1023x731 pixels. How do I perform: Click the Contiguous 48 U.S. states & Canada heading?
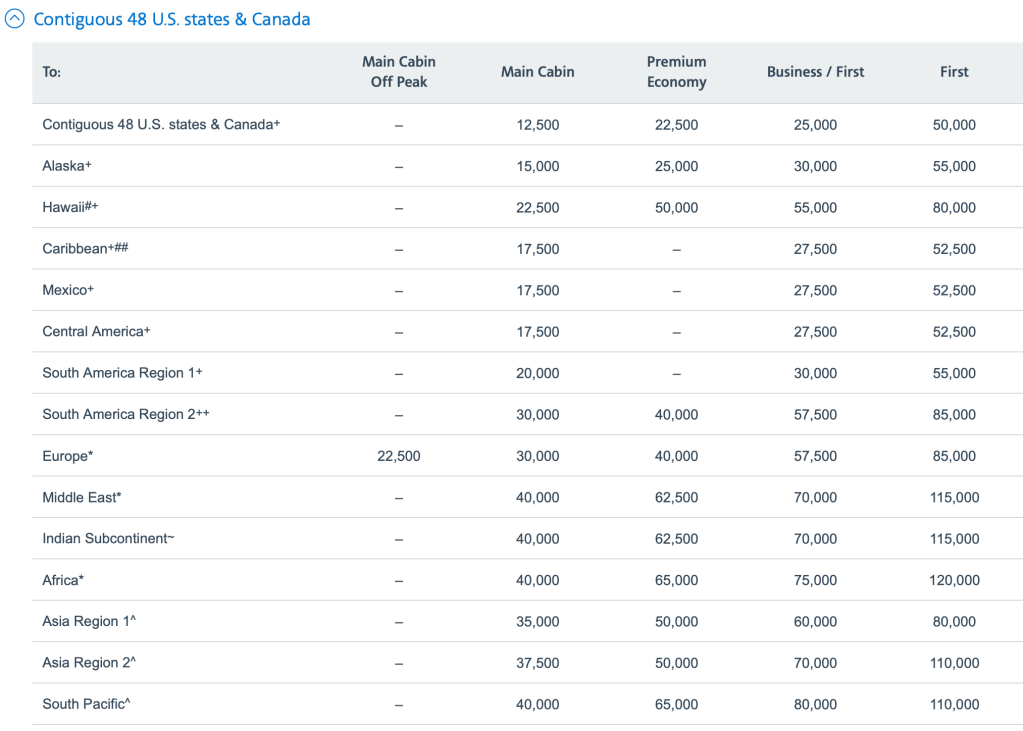[x=172, y=20]
